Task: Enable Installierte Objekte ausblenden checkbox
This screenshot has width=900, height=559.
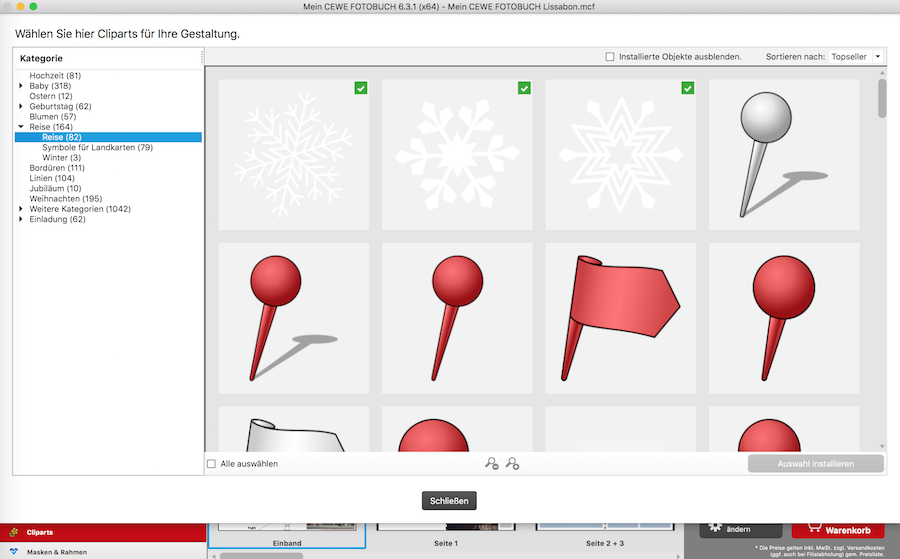Action: (x=610, y=57)
